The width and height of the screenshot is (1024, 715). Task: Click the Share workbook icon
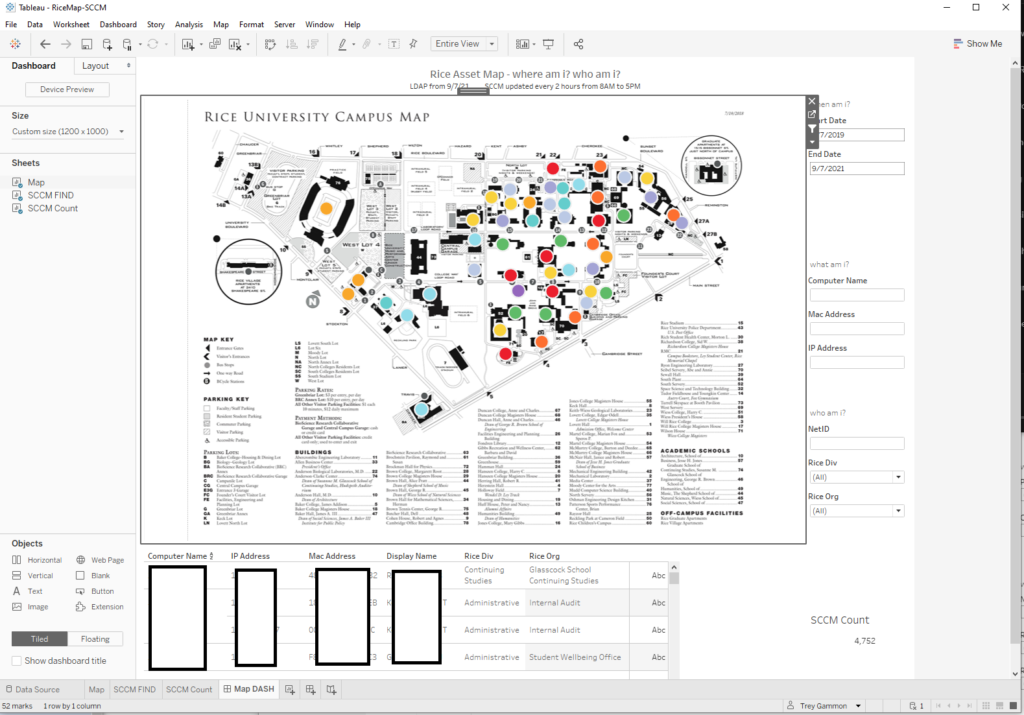[578, 44]
